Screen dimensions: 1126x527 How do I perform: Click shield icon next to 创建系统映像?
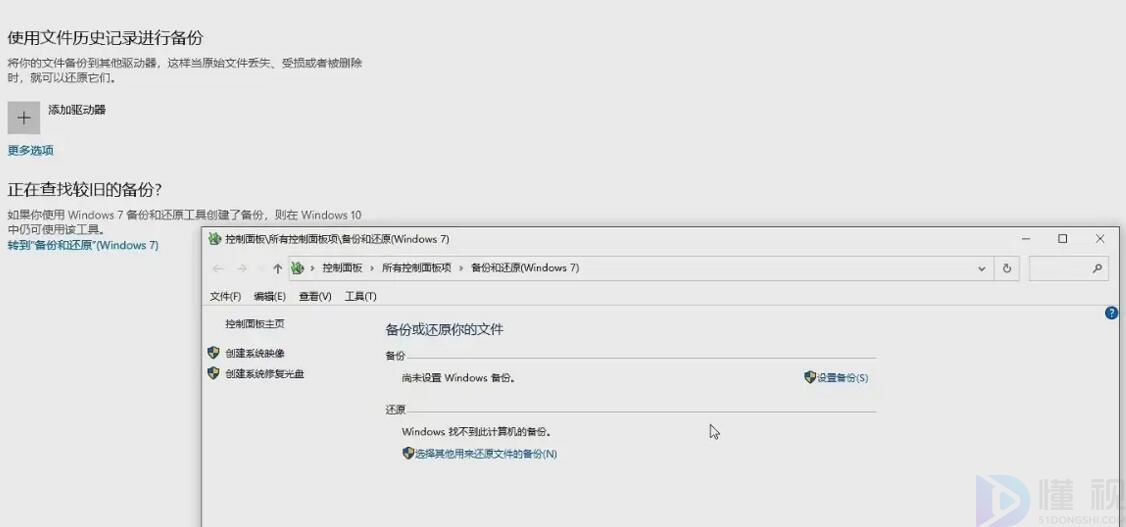tap(213, 353)
